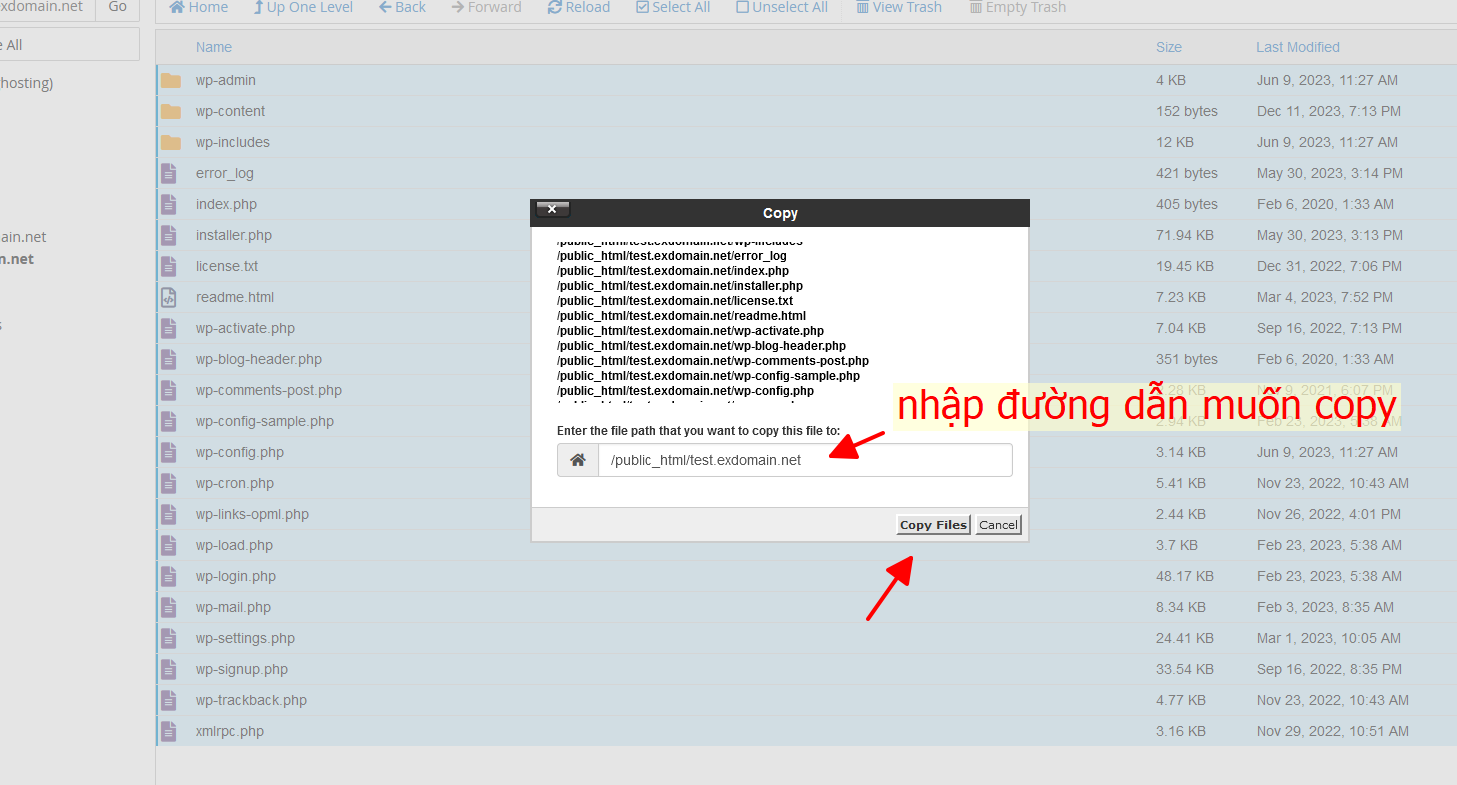Viewport: 1457px width, 785px height.
Task: Click the Back toolbar button
Action: [402, 7]
